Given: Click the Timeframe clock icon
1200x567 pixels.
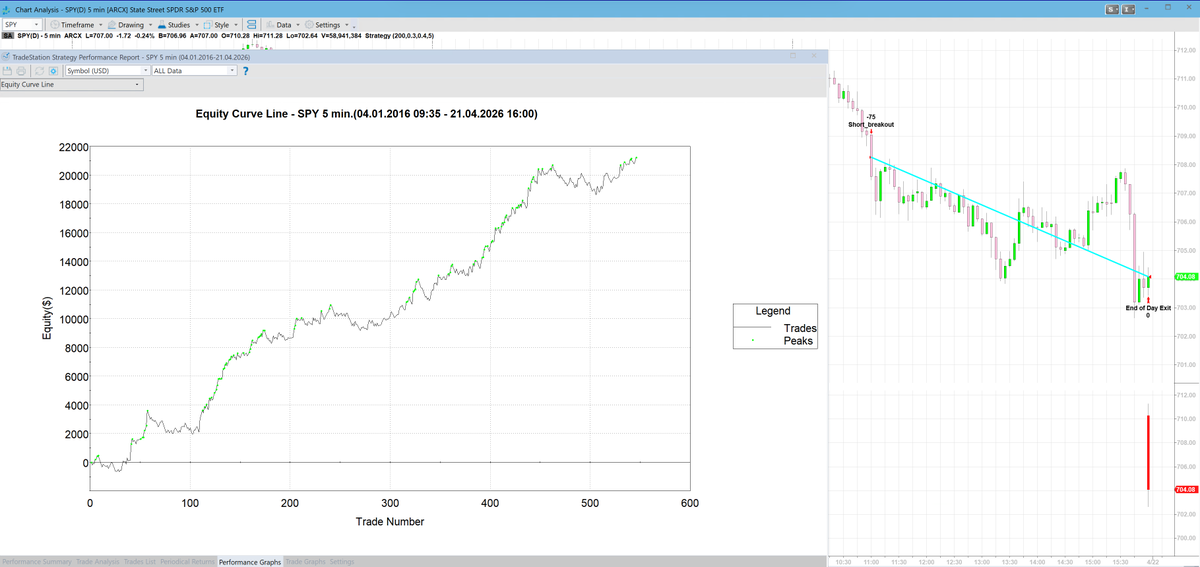Looking at the screenshot, I should tap(55, 24).
